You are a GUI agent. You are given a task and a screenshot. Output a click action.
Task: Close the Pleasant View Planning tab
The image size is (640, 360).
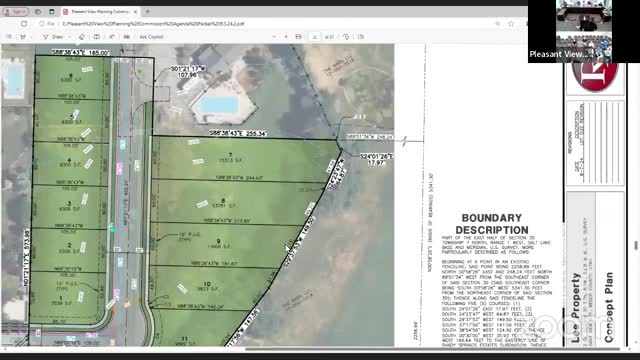tap(135, 12)
